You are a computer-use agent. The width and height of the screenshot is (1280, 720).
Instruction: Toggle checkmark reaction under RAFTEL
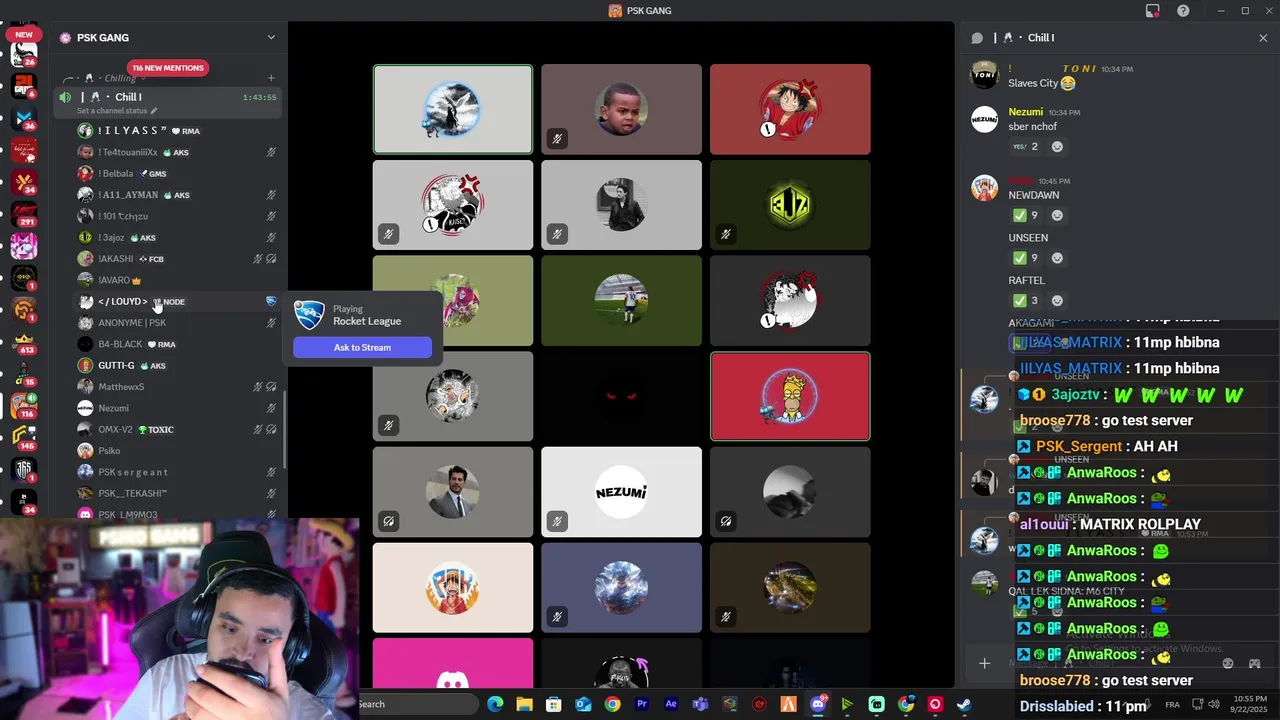tap(1025, 301)
